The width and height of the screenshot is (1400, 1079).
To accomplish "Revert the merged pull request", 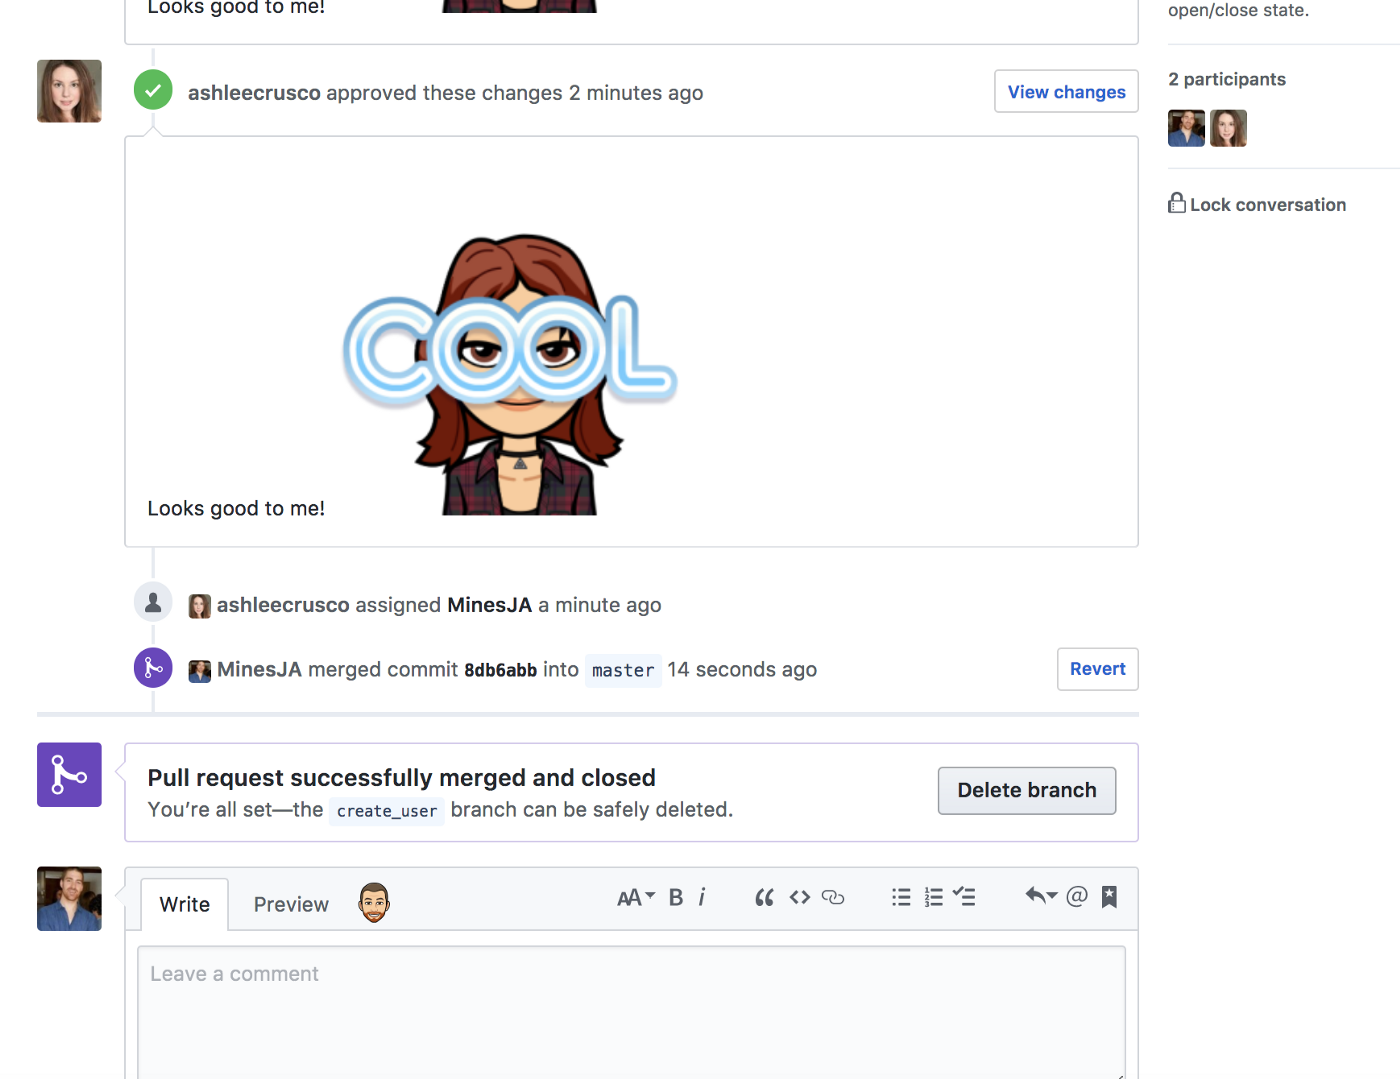I will coord(1097,668).
